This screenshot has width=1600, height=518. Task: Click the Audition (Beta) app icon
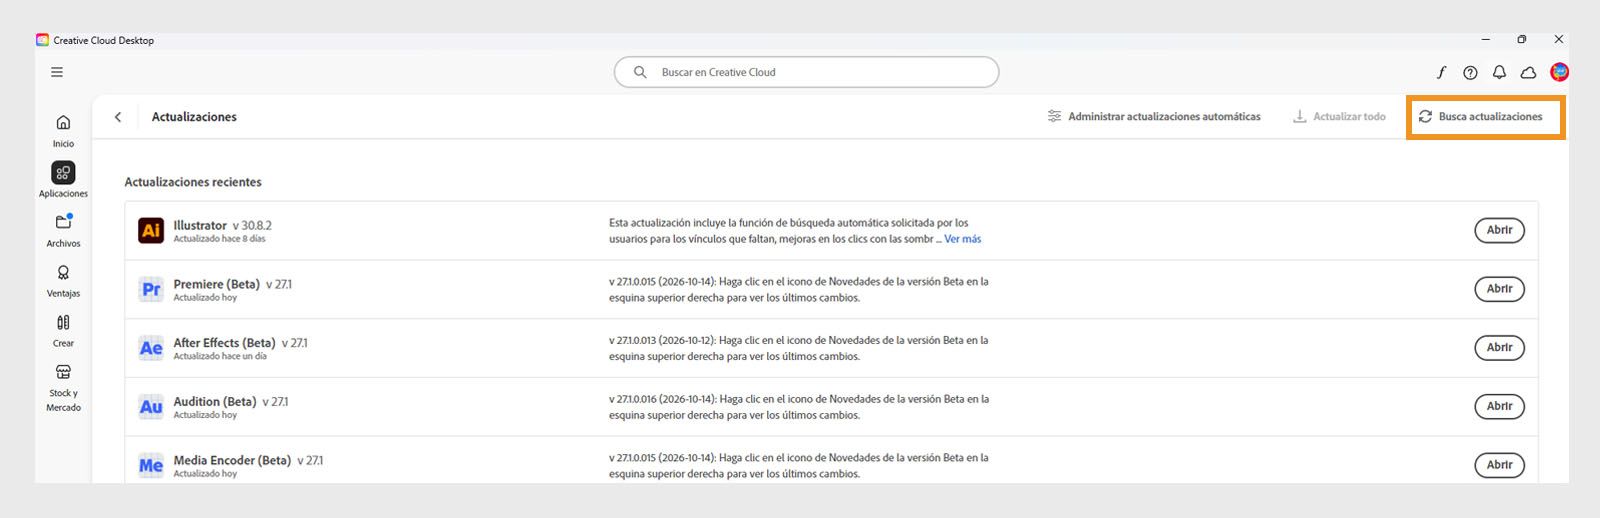(151, 406)
